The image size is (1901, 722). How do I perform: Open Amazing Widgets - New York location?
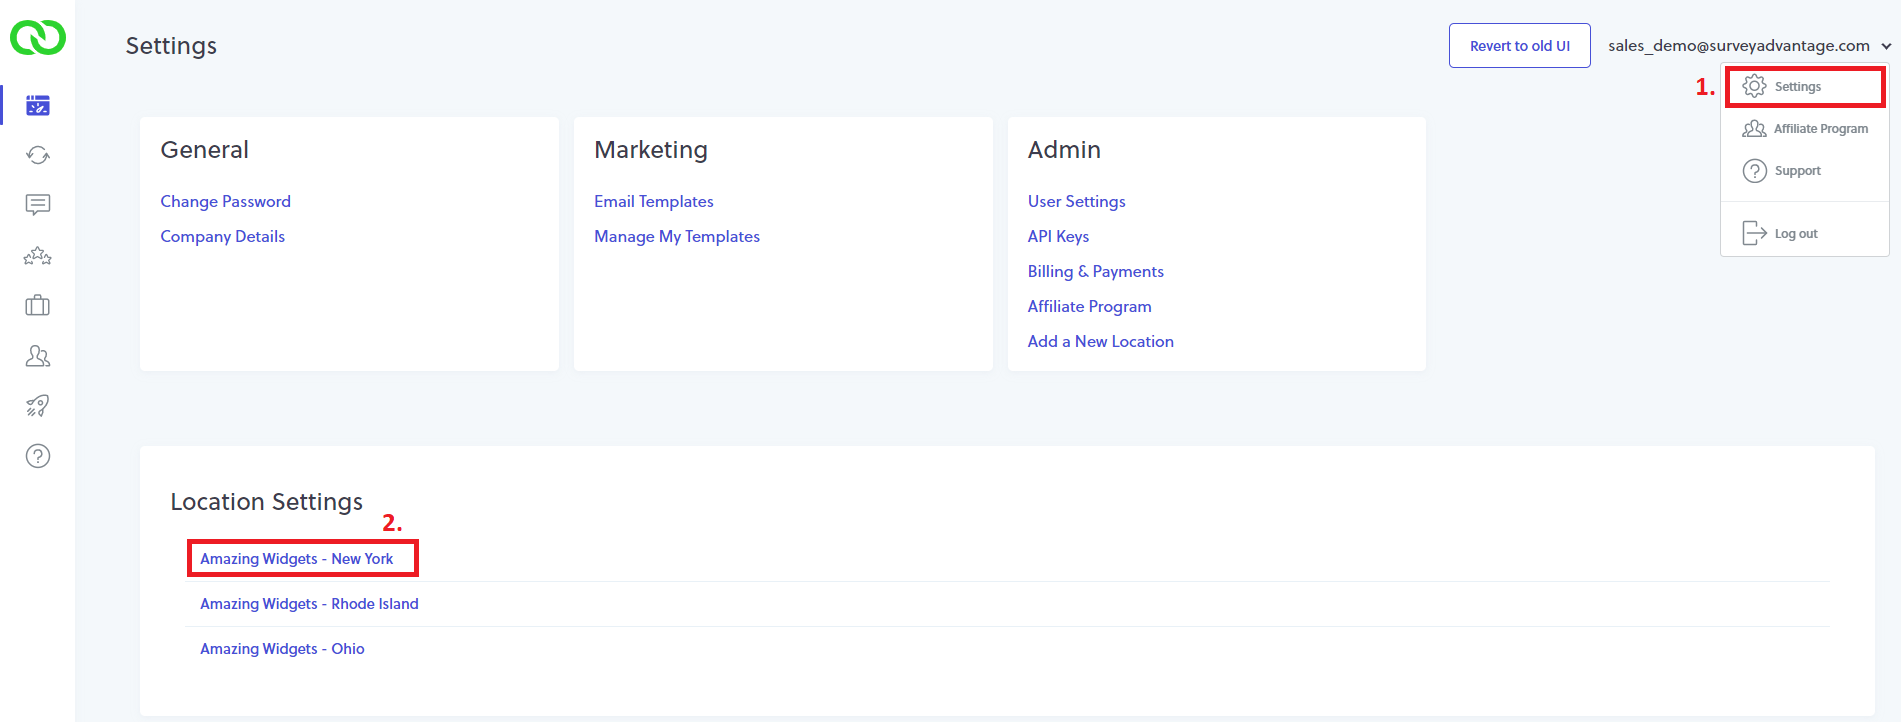(x=296, y=559)
